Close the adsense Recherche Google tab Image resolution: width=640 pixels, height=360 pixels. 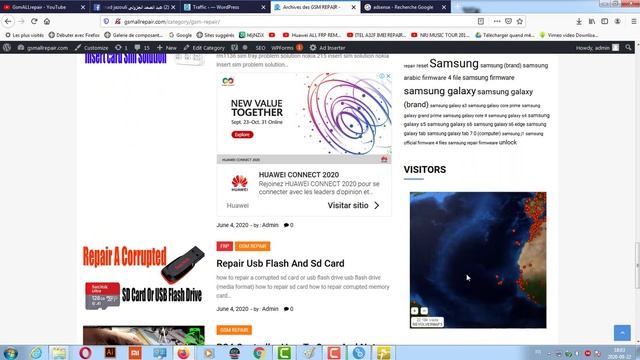click(444, 7)
